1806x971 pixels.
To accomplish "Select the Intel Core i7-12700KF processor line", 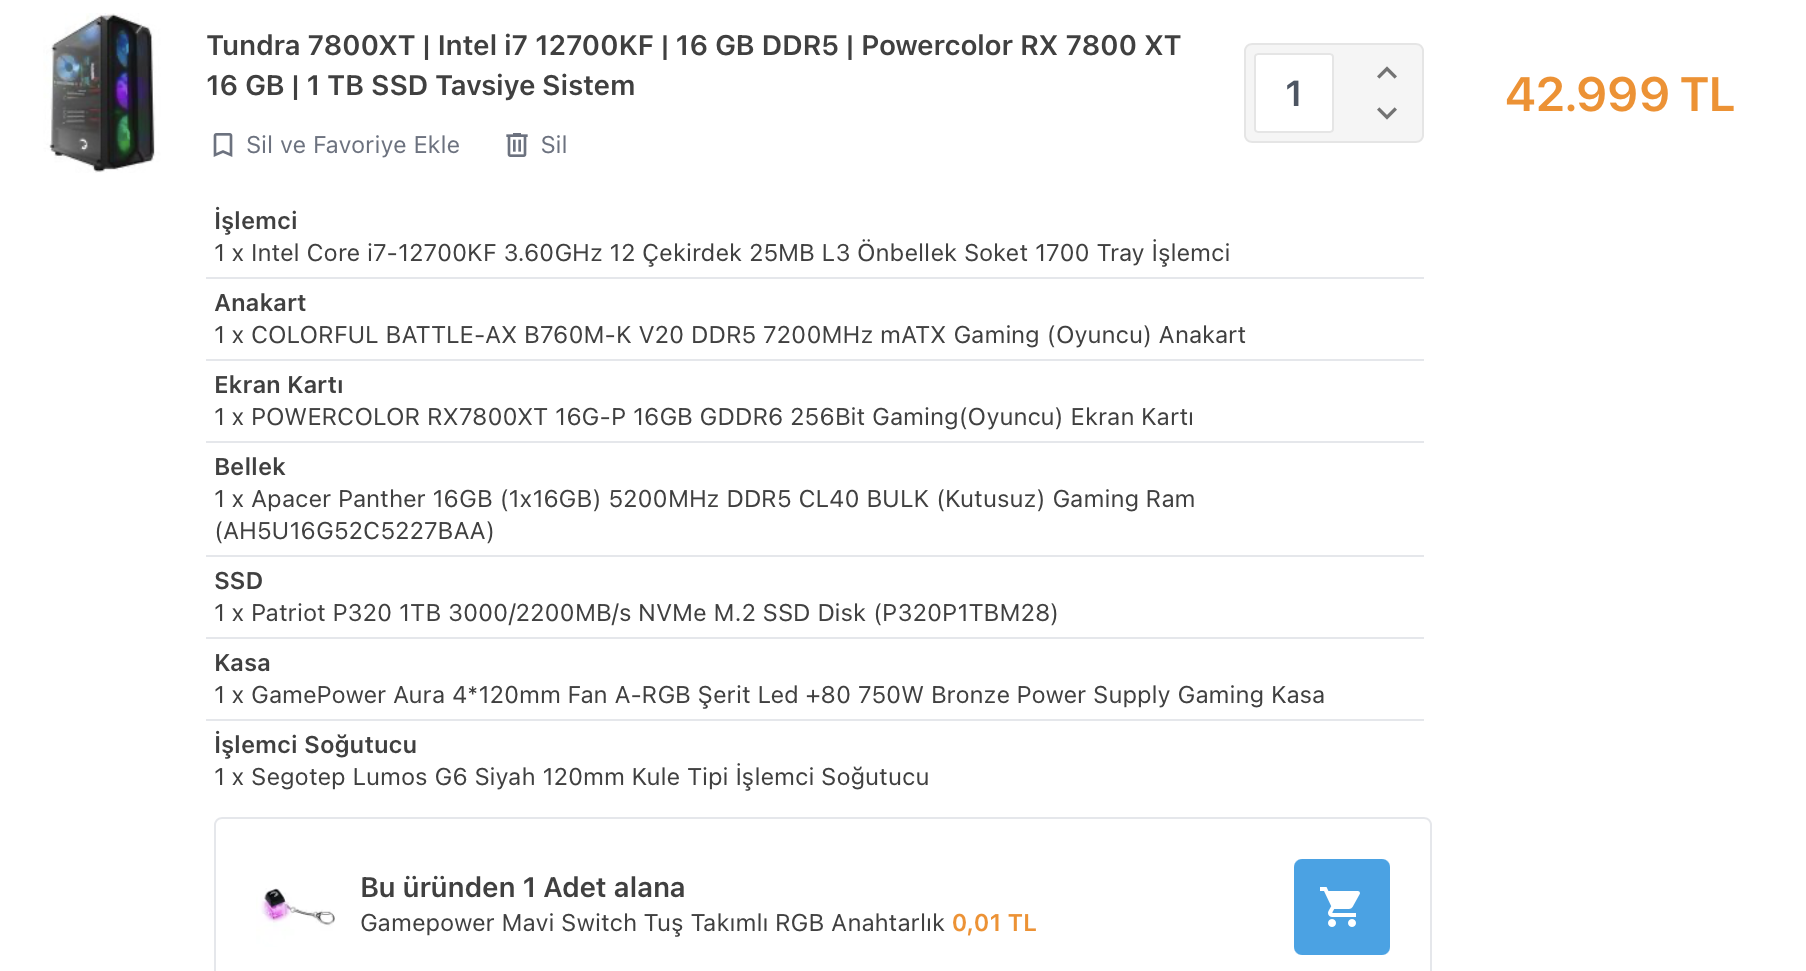I will [722, 253].
